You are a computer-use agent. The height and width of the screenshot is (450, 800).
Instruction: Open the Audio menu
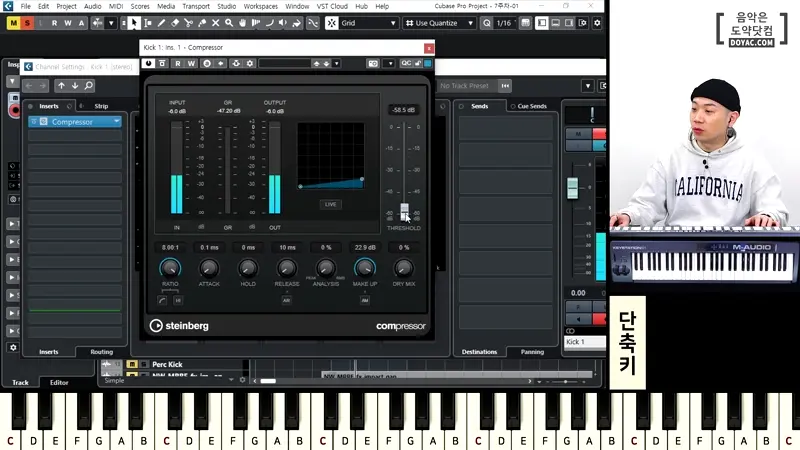click(x=92, y=6)
